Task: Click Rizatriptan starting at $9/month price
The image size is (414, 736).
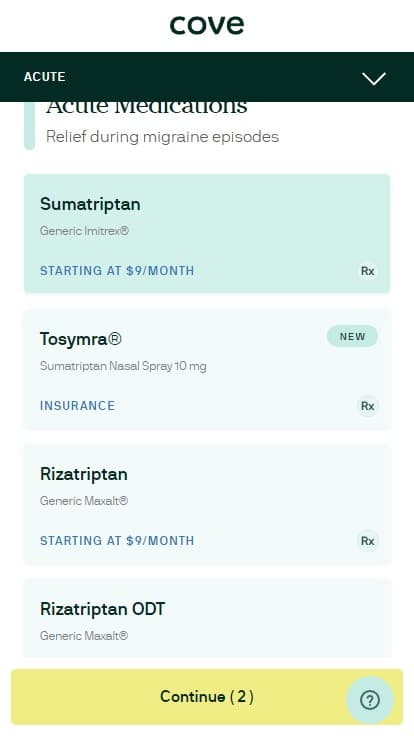Action: (117, 540)
